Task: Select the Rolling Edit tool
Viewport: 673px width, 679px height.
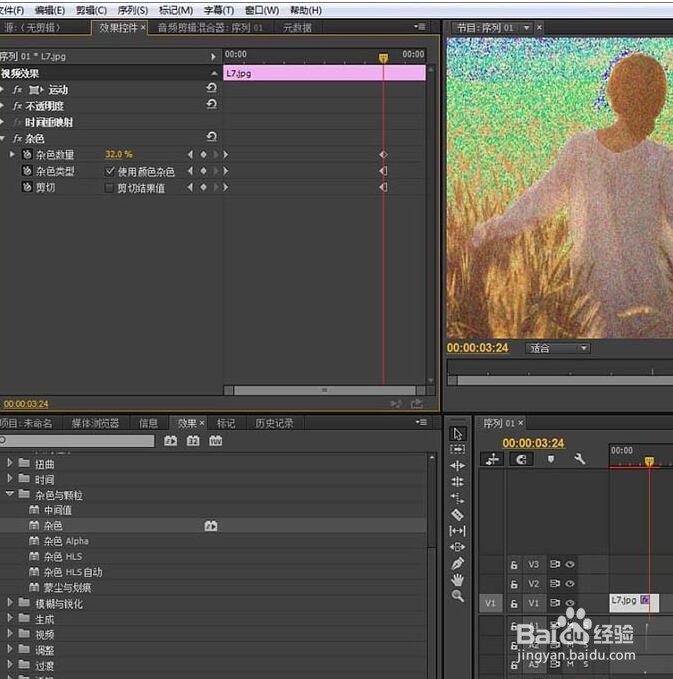Action: pos(458,482)
